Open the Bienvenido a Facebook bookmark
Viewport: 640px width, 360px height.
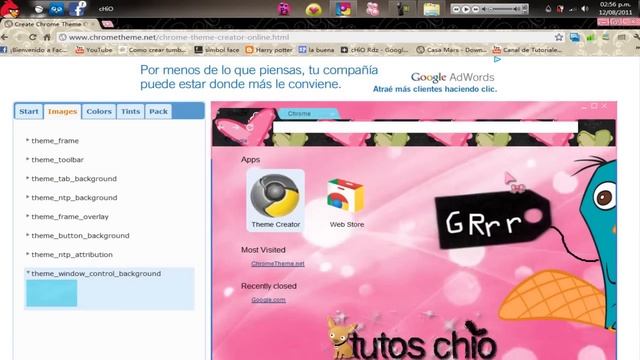pos(34,50)
